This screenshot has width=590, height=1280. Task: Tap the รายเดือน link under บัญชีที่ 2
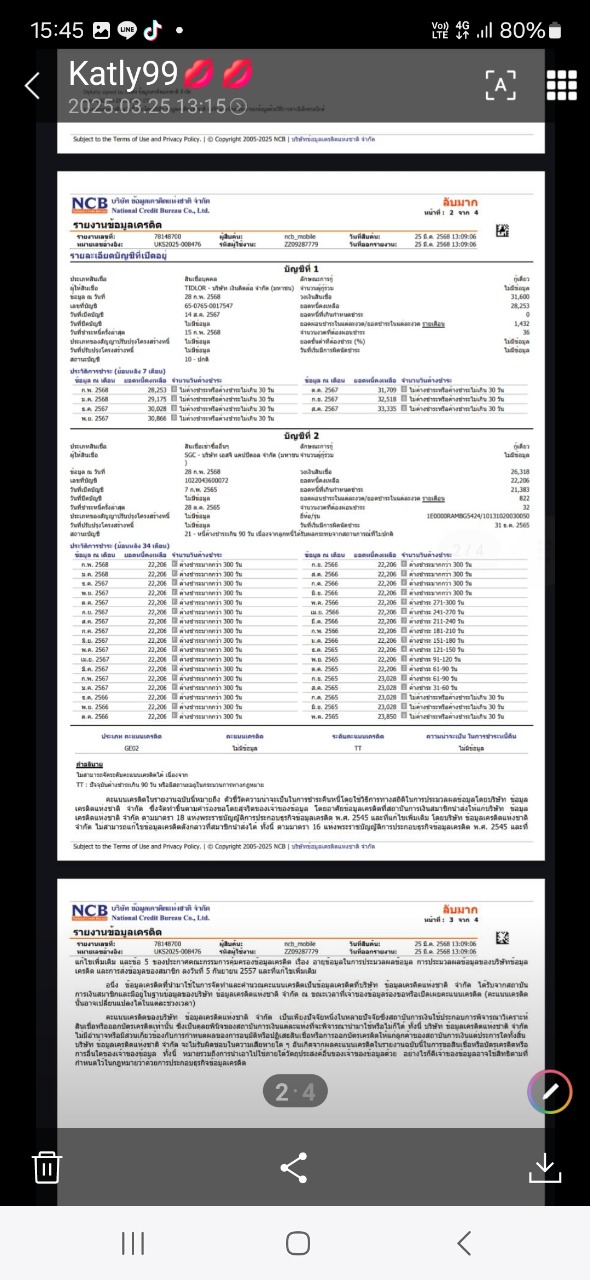432,497
